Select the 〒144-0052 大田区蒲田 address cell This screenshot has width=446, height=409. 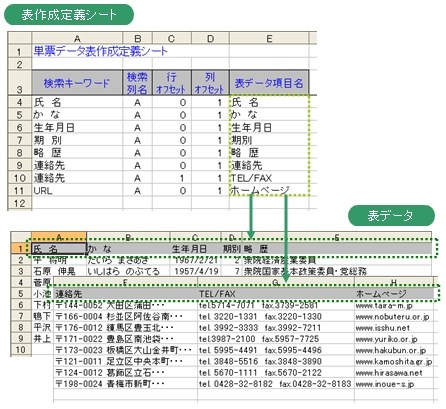click(125, 305)
